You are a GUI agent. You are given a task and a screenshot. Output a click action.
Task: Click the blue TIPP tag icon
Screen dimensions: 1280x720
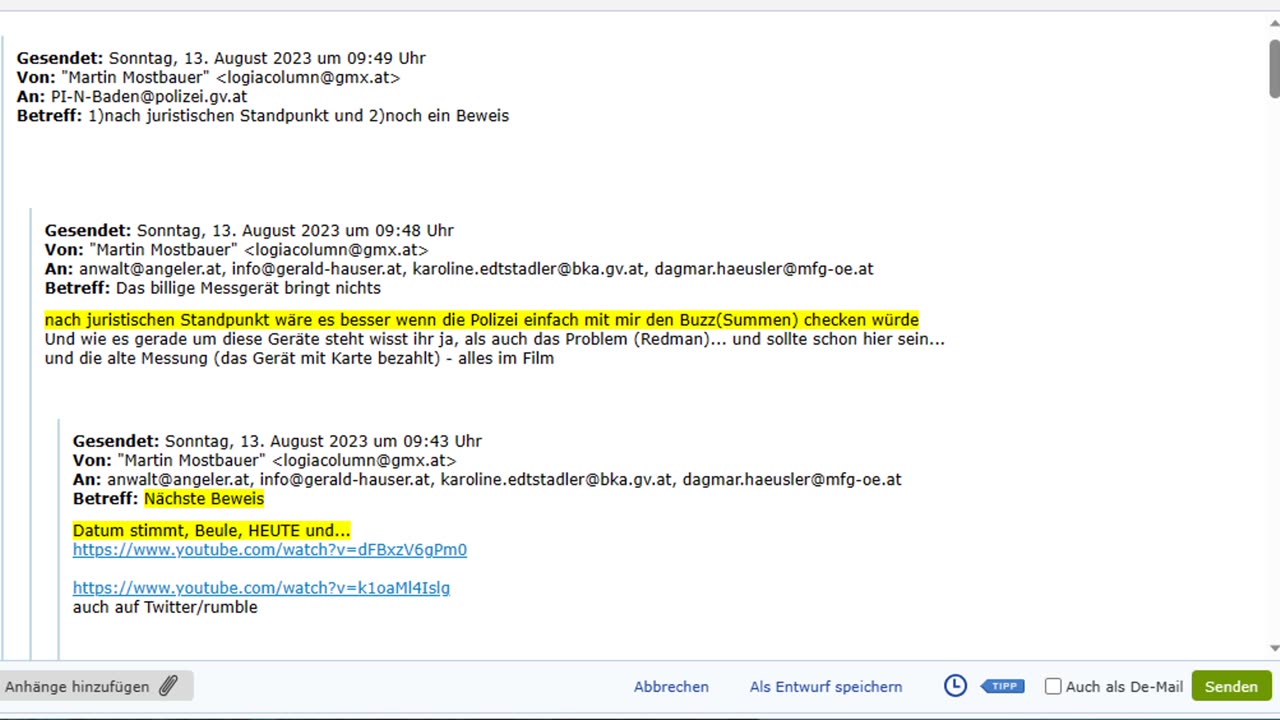click(1003, 686)
